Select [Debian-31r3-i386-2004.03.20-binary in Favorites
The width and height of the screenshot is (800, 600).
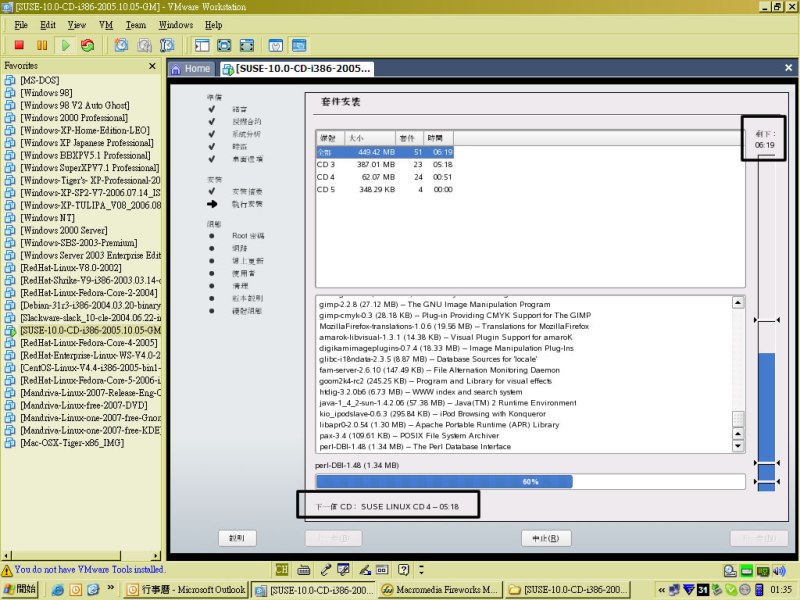coord(90,305)
